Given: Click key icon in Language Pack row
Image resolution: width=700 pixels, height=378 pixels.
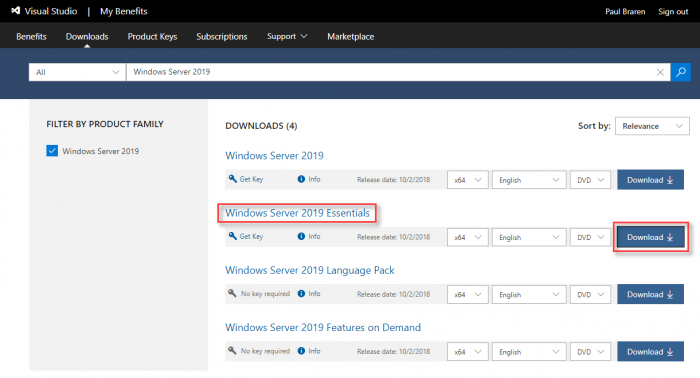Looking at the screenshot, I should (232, 294).
